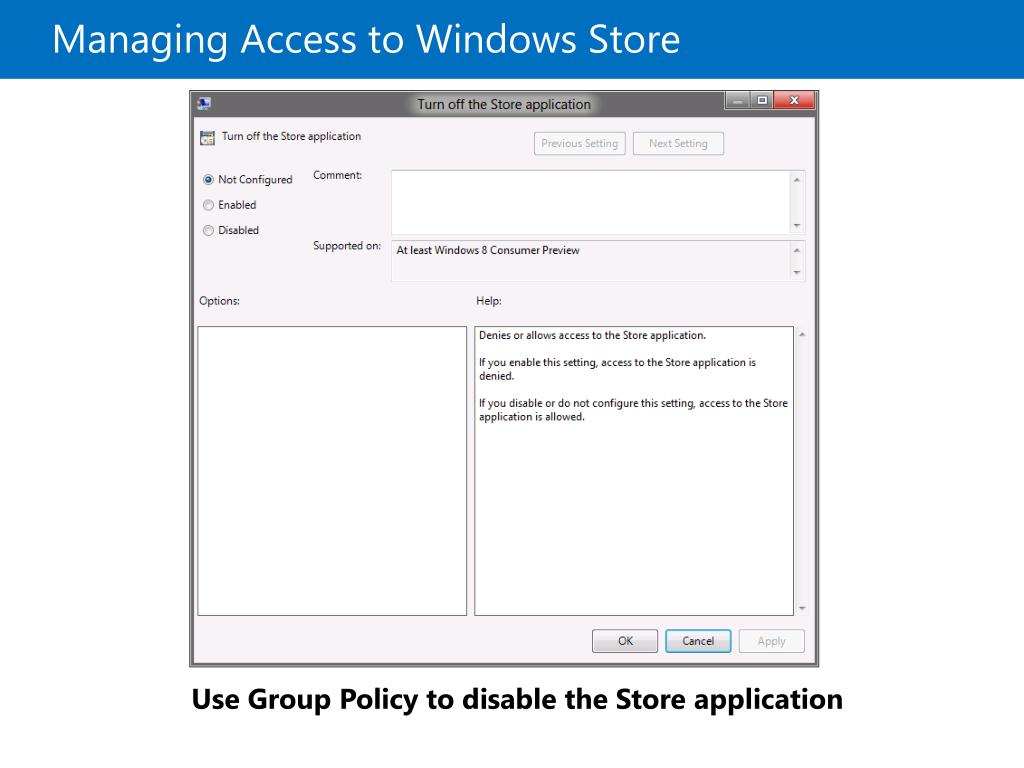This screenshot has height=768, width=1024.
Task: Click the Apply button
Action: (771, 641)
